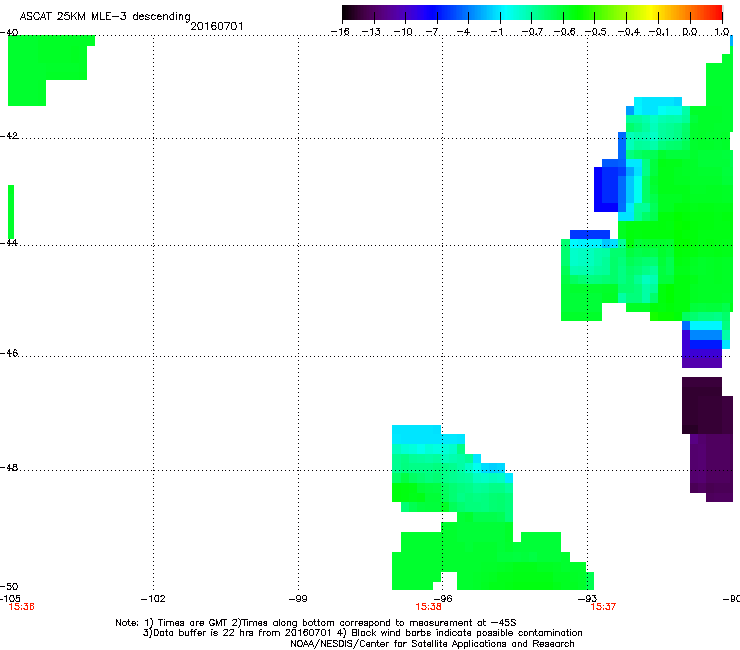Image resolution: width=740 pixels, height=650 pixels.
Task: Click the longitude label -99
Action: tap(298, 599)
